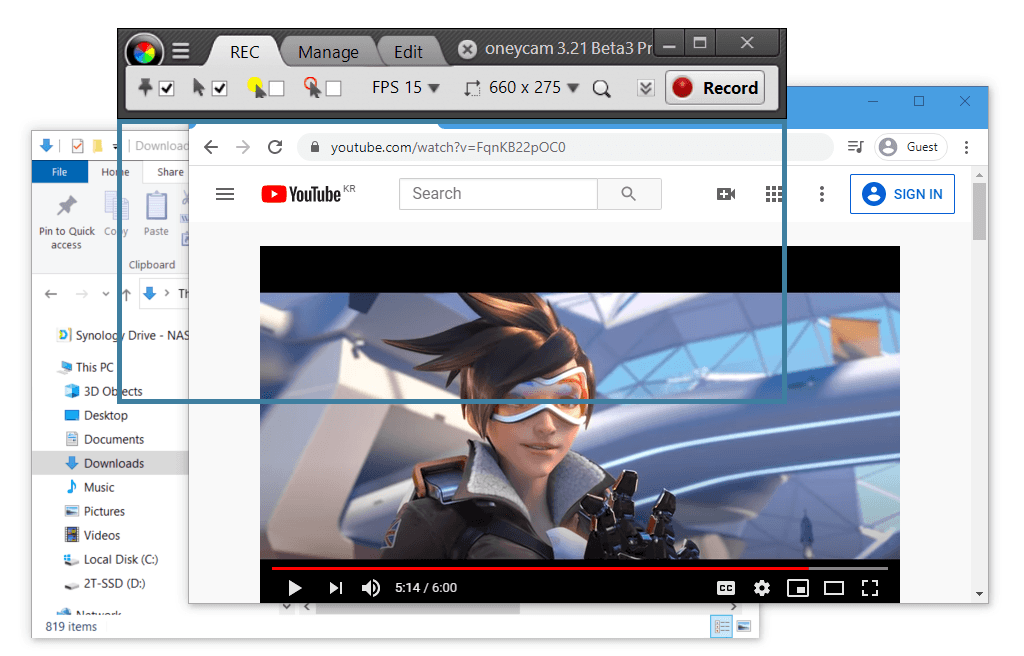The image size is (1024, 656).
Task: Open the Share tab in Explorer
Action: (170, 172)
